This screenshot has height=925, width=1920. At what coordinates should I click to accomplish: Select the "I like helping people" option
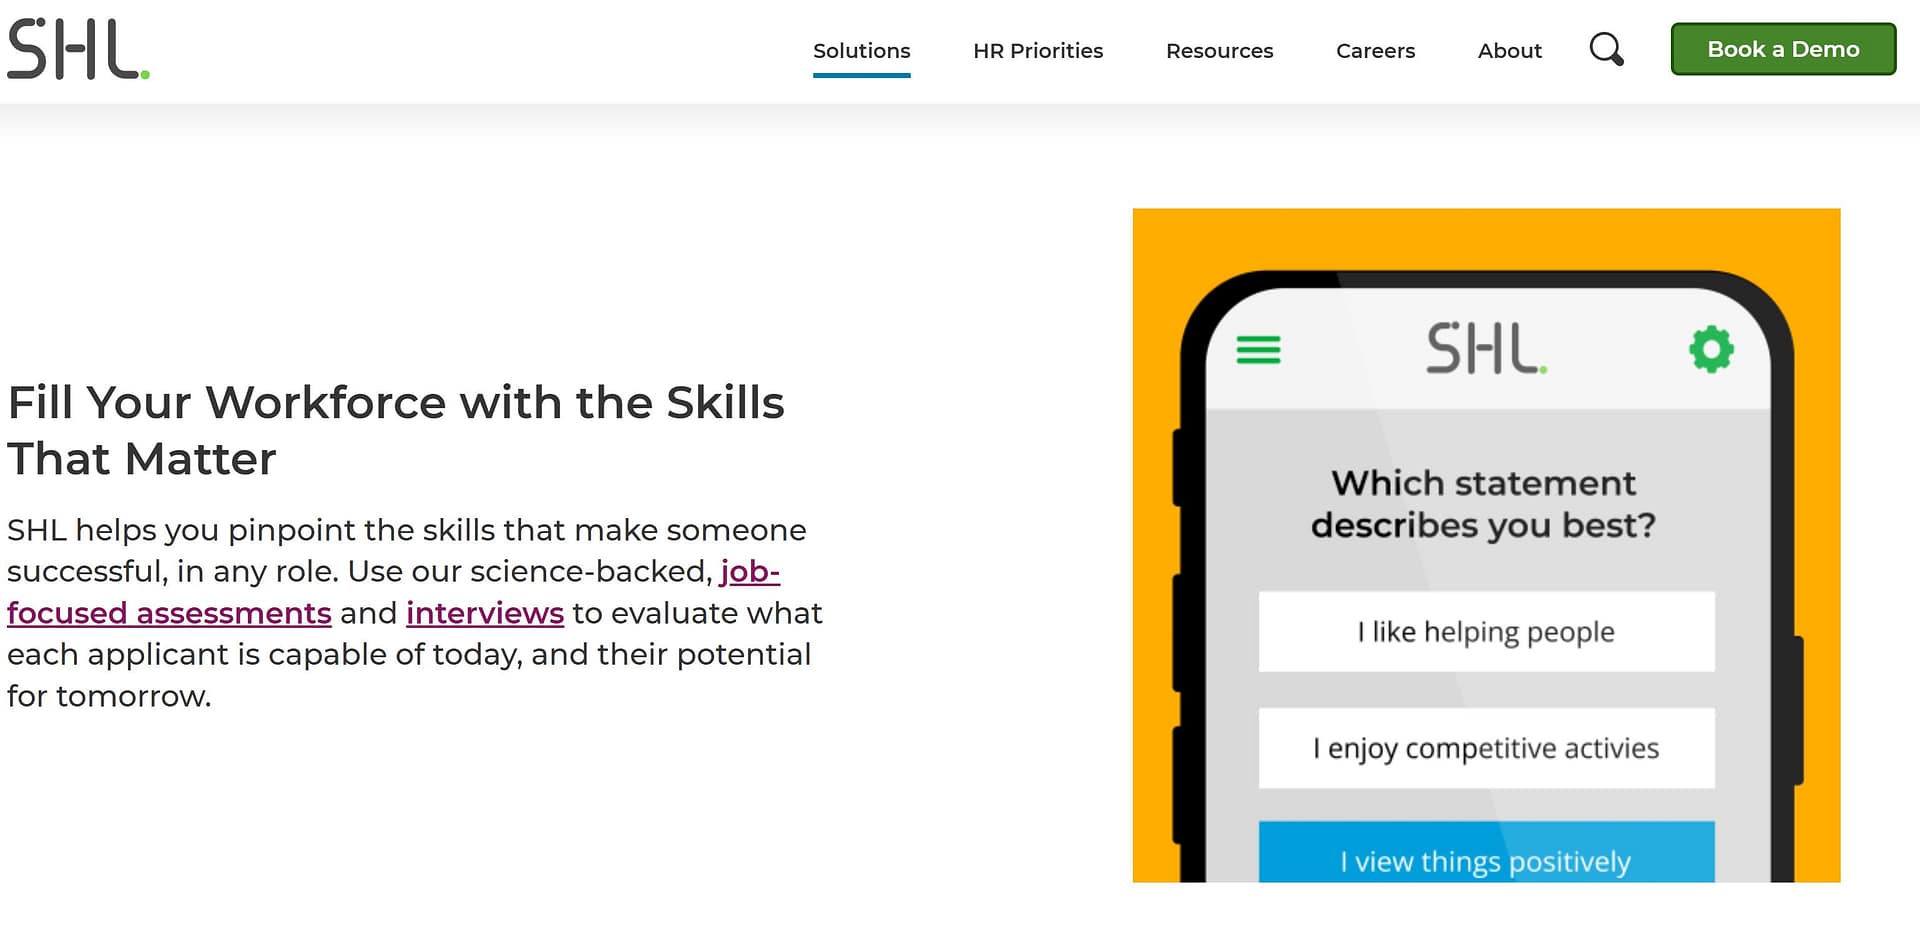1486,632
